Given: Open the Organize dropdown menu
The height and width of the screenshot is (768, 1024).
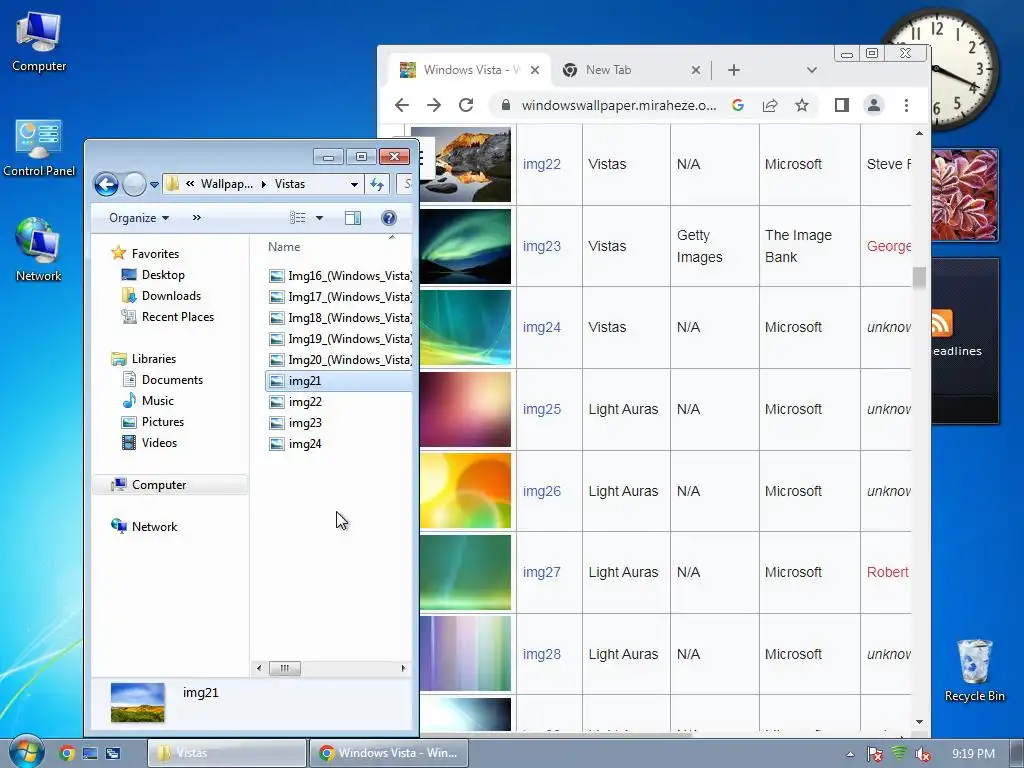Looking at the screenshot, I should [x=139, y=218].
